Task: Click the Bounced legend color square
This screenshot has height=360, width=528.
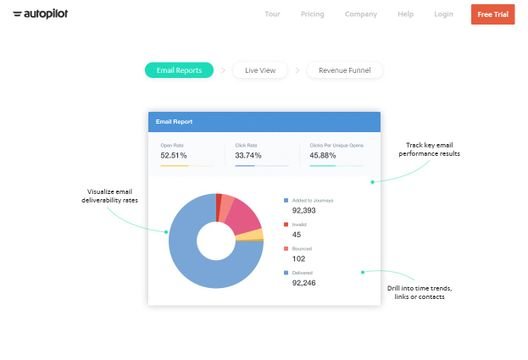Action: 286,249
